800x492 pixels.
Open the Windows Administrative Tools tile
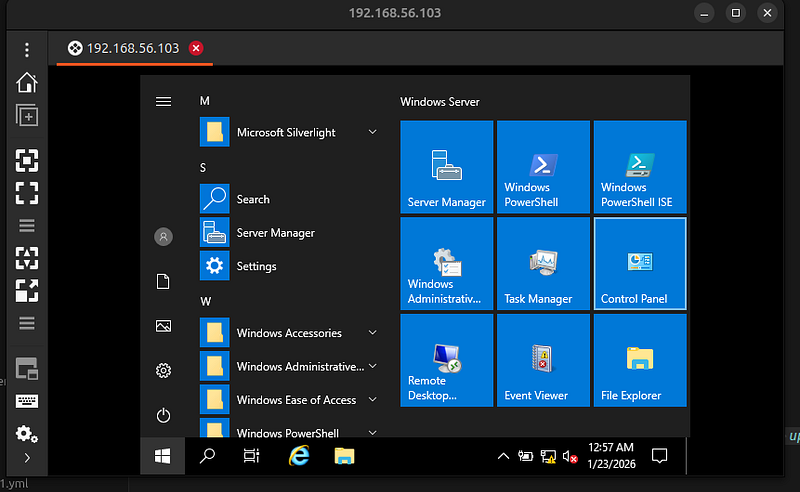(447, 263)
